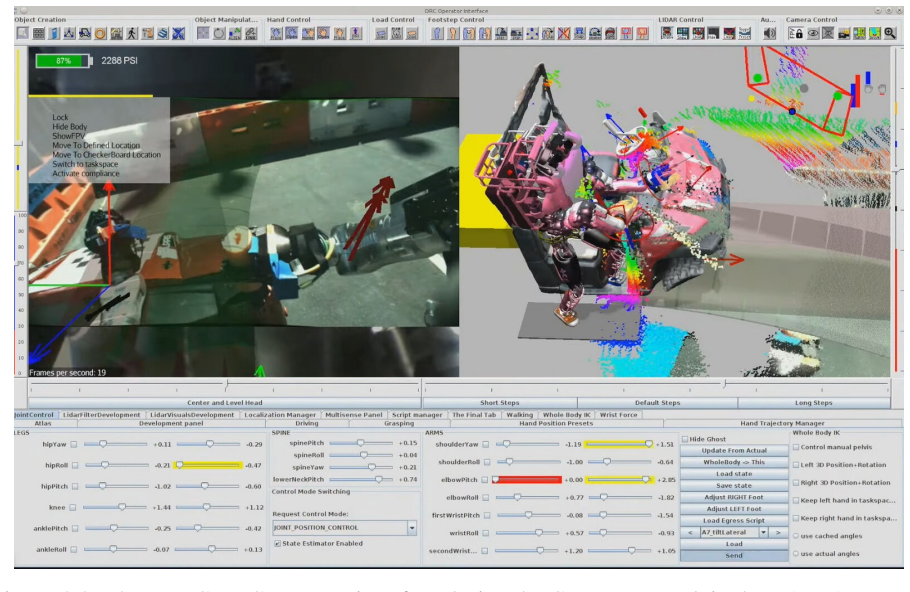Click the lowerNeckPitch slider

pyautogui.click(x=361, y=479)
